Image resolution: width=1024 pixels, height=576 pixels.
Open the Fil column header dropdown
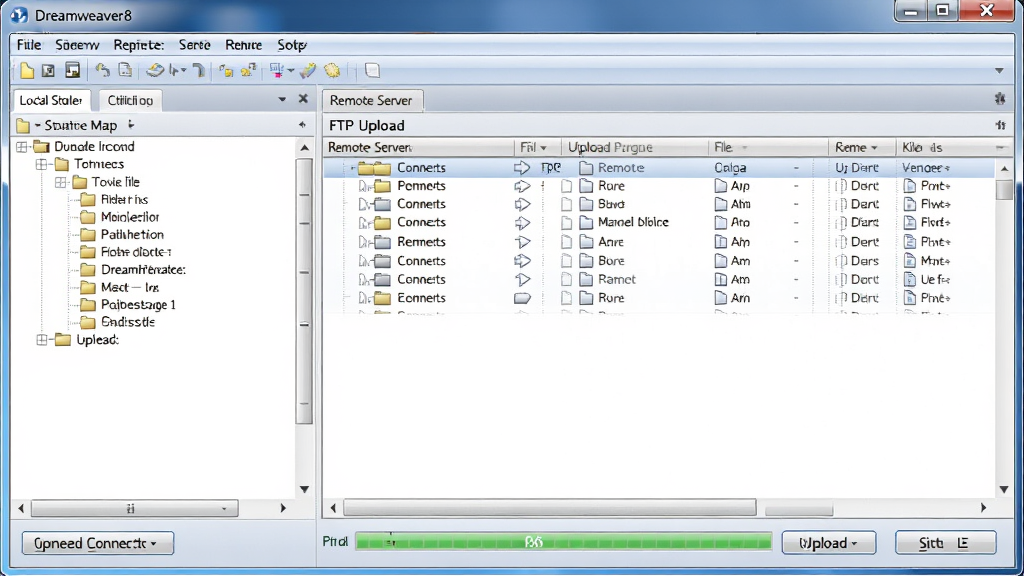coord(543,148)
